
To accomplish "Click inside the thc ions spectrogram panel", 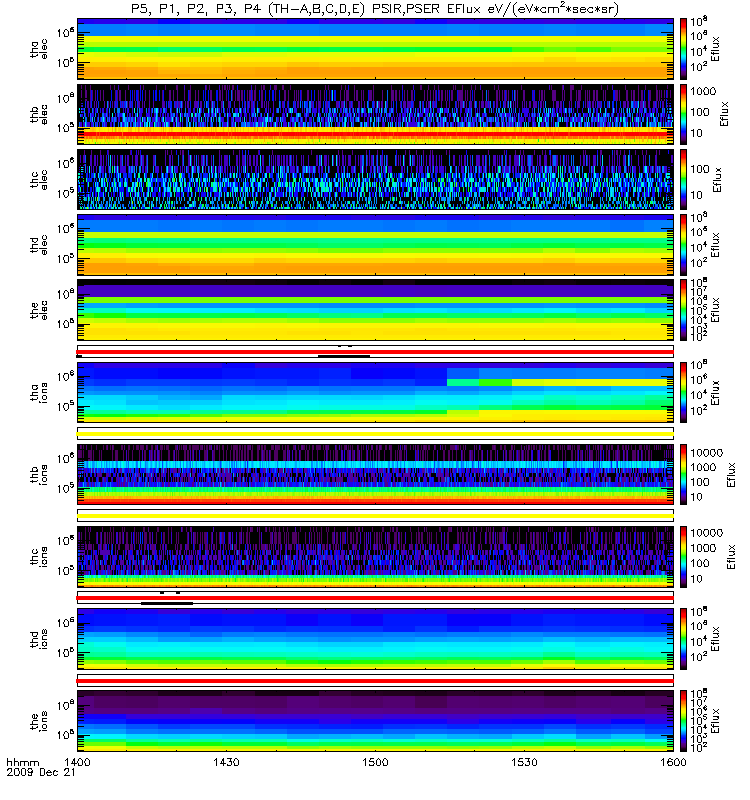I will tap(375, 557).
